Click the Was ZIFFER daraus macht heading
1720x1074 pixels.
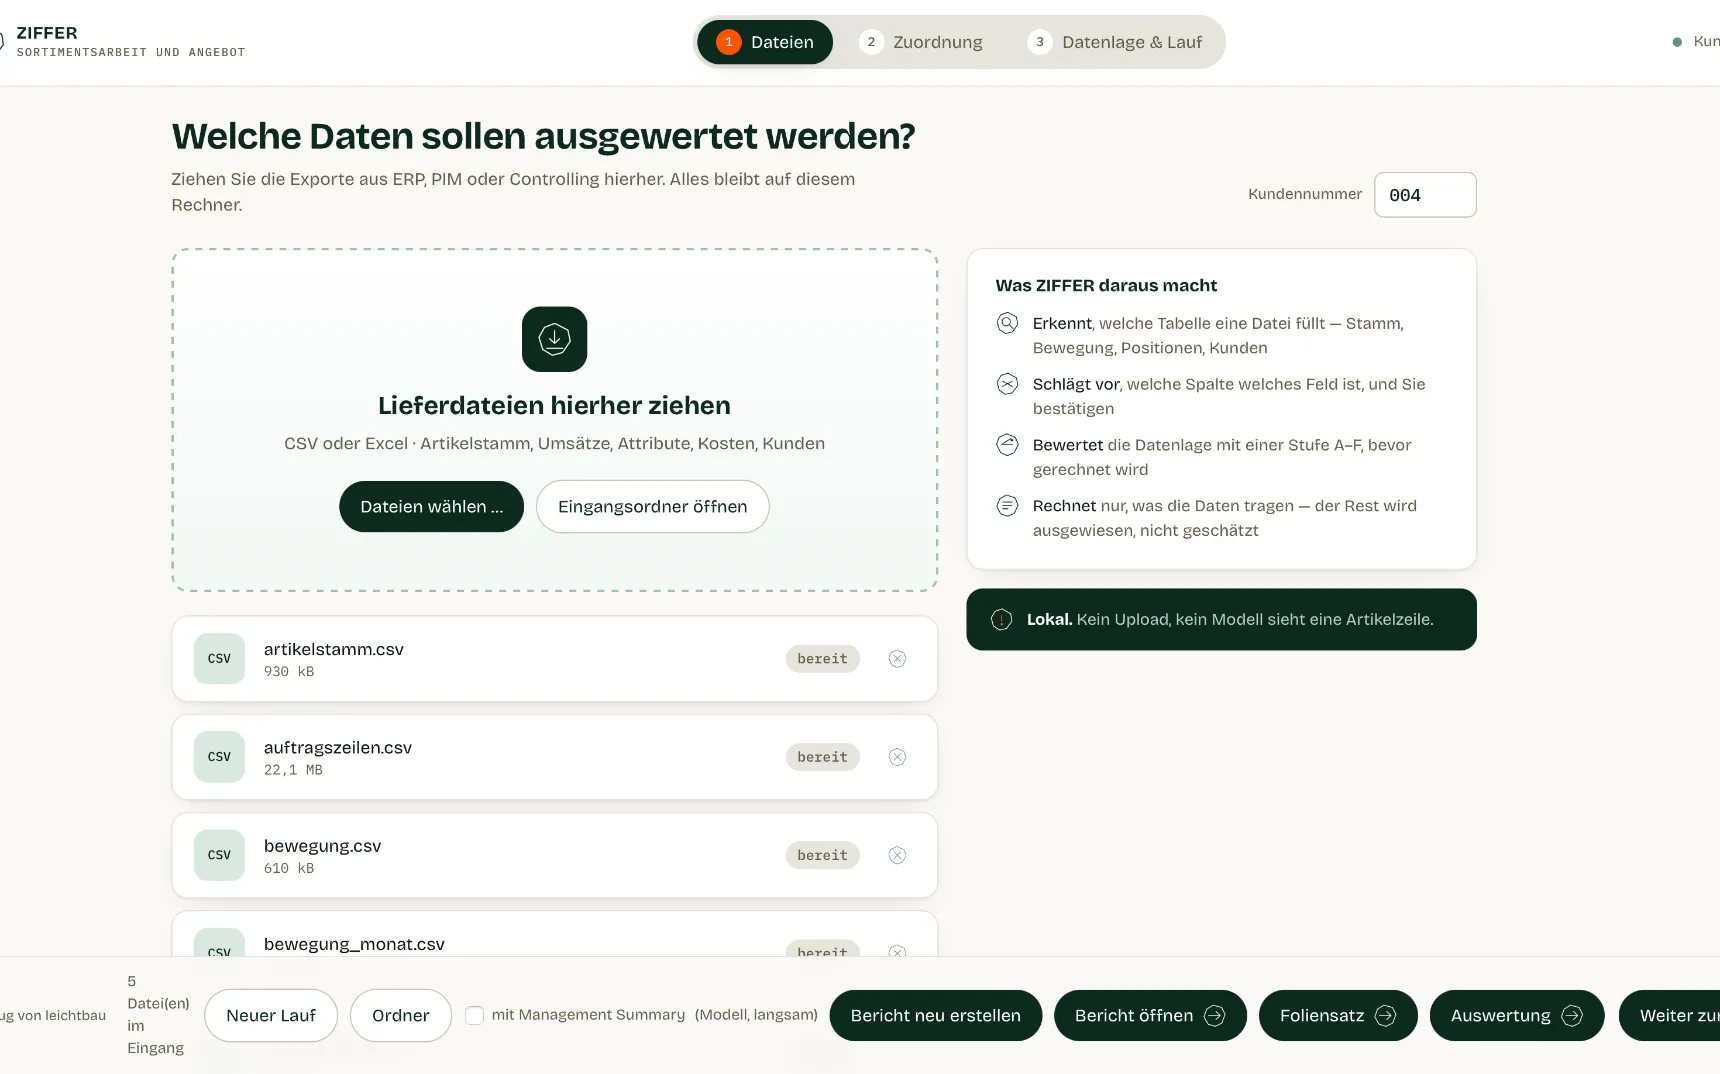[1106, 285]
